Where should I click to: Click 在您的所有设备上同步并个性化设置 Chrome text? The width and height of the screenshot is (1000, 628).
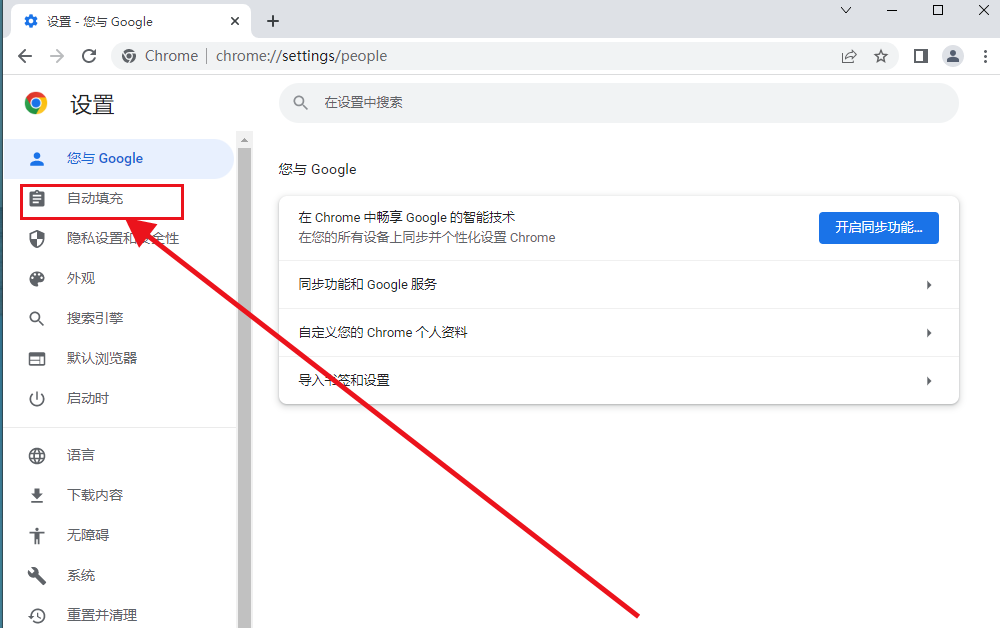coord(427,238)
